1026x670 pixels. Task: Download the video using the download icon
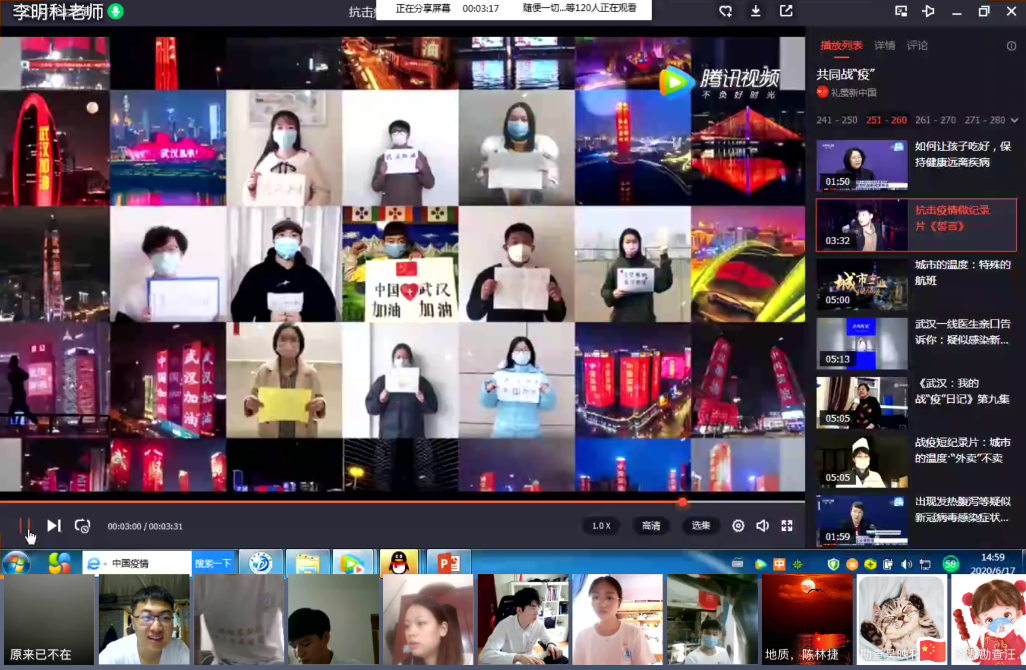click(756, 11)
